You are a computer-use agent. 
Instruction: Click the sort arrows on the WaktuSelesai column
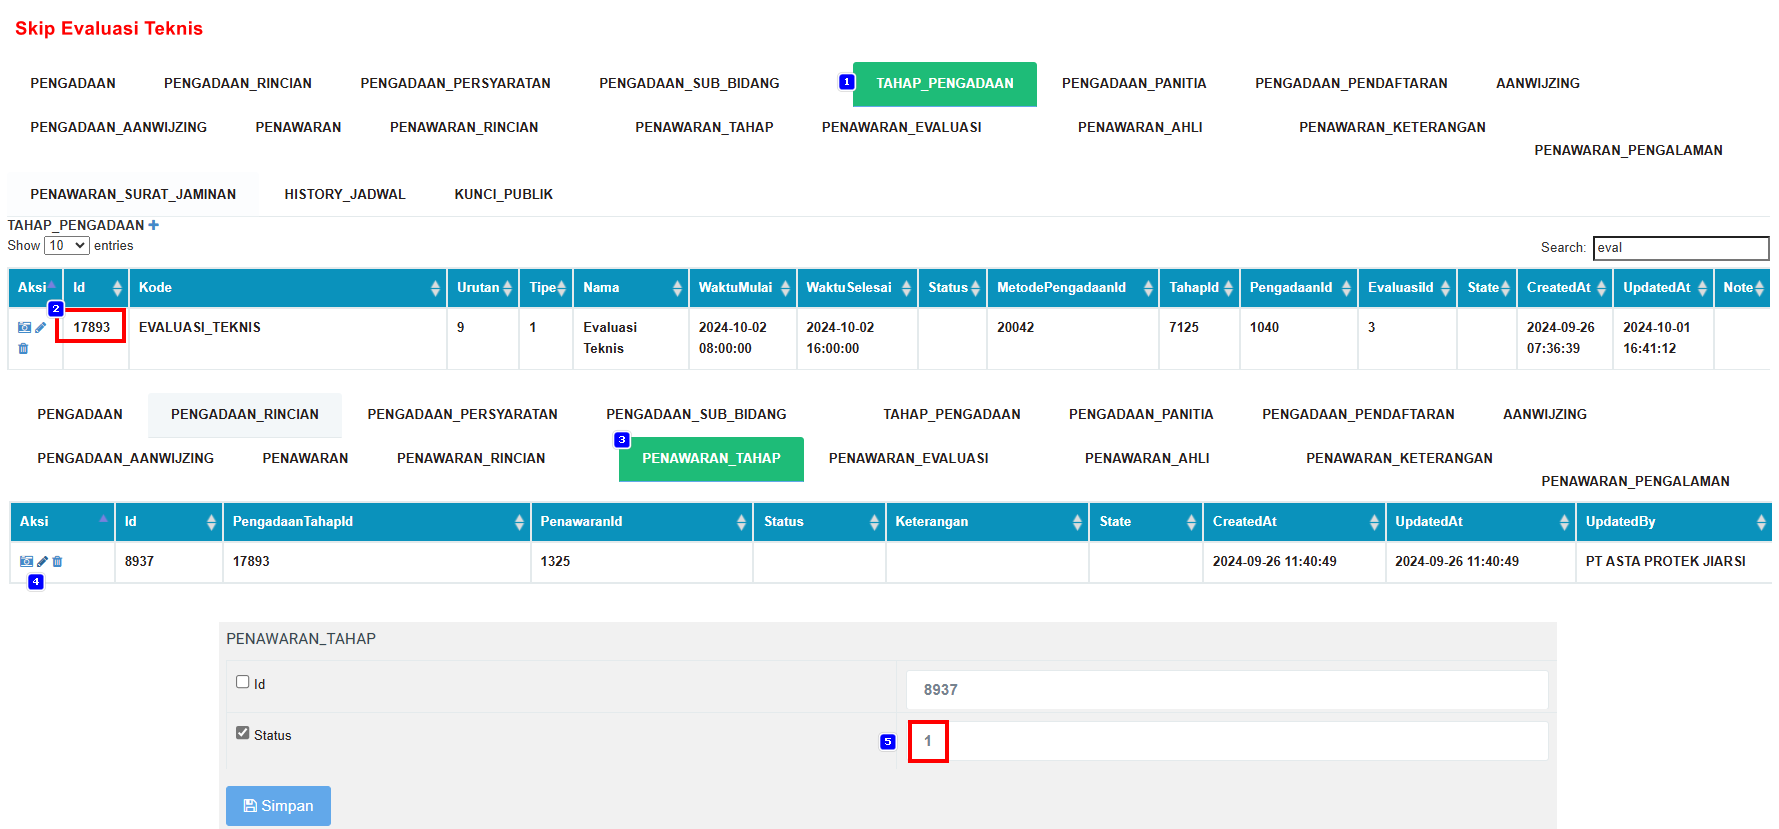coord(906,288)
